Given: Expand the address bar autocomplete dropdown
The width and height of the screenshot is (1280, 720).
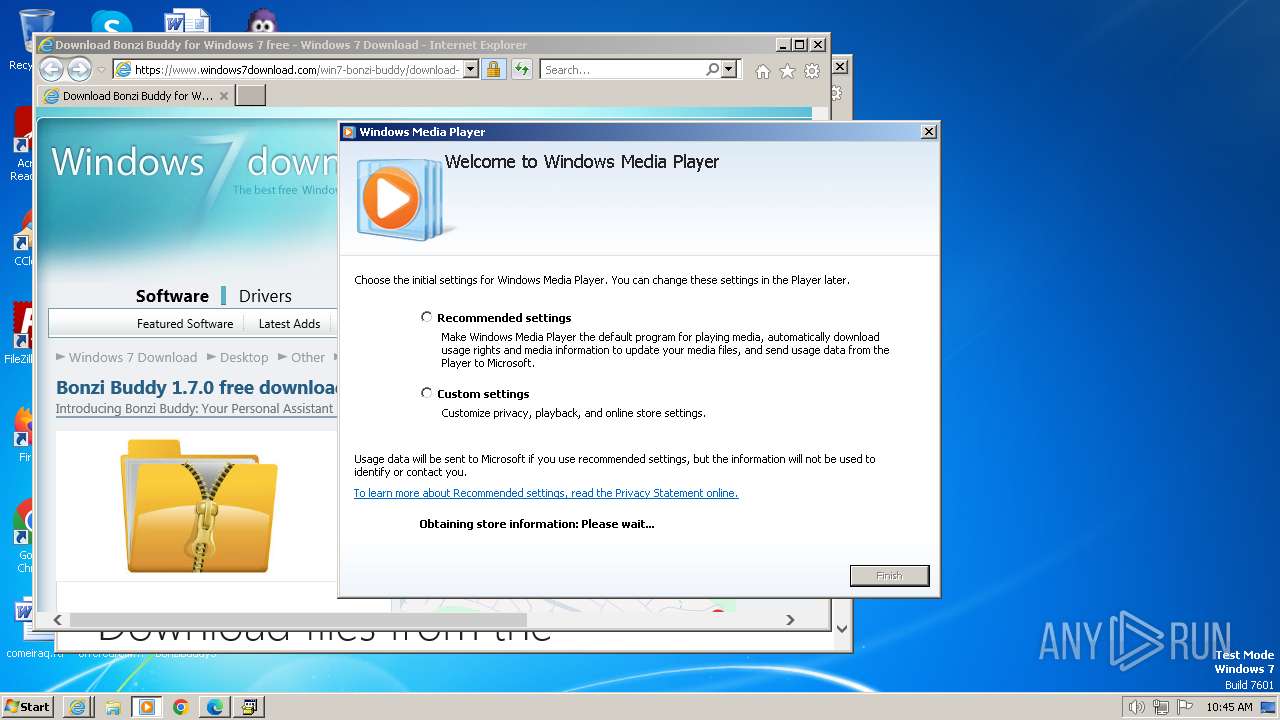Looking at the screenshot, I should tap(470, 70).
